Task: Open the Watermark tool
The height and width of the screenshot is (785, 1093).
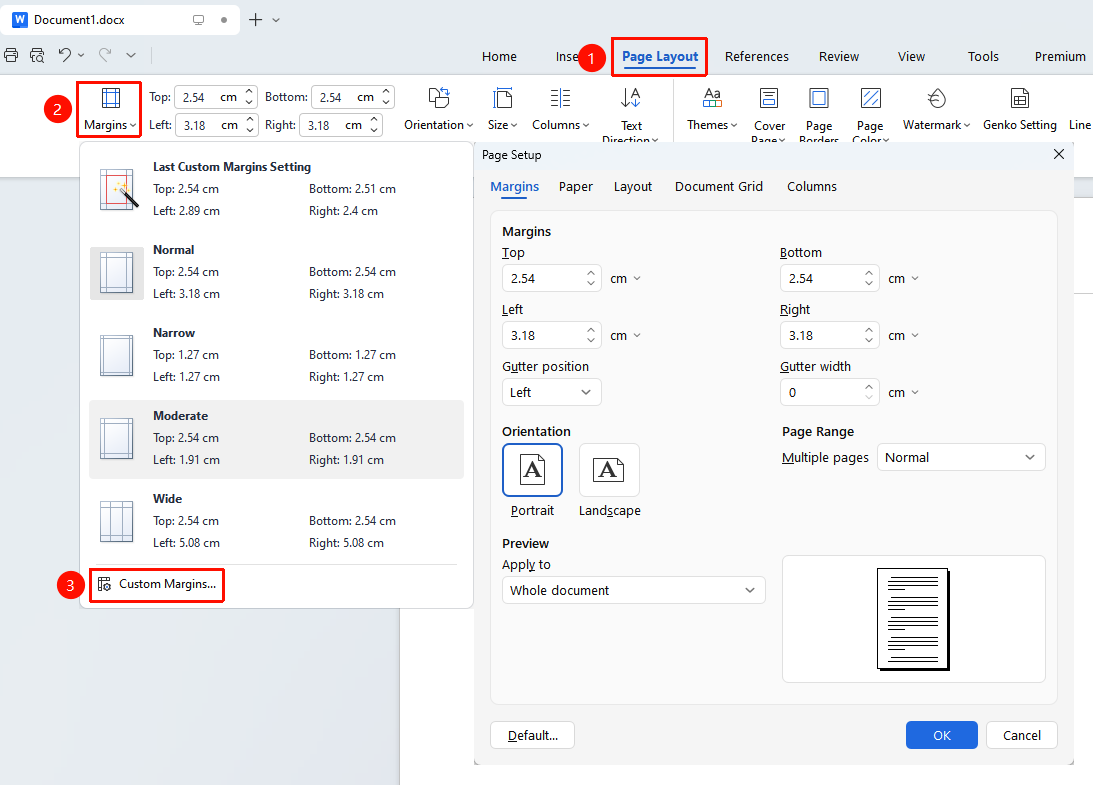Action: [x=936, y=109]
